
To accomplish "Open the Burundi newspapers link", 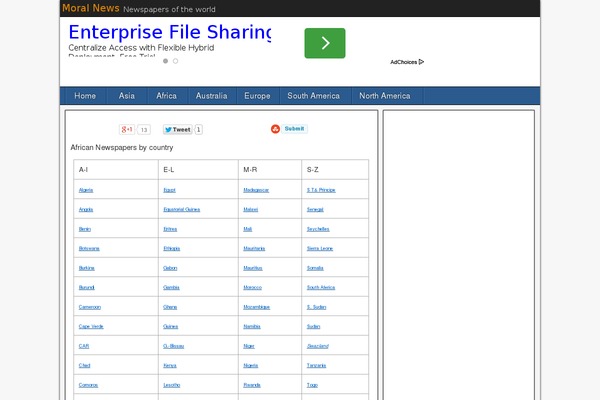I will tap(86, 288).
